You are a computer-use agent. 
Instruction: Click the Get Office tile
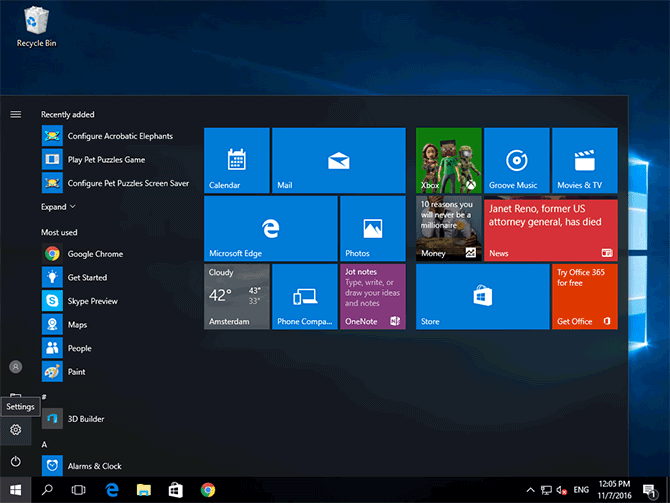click(x=585, y=297)
